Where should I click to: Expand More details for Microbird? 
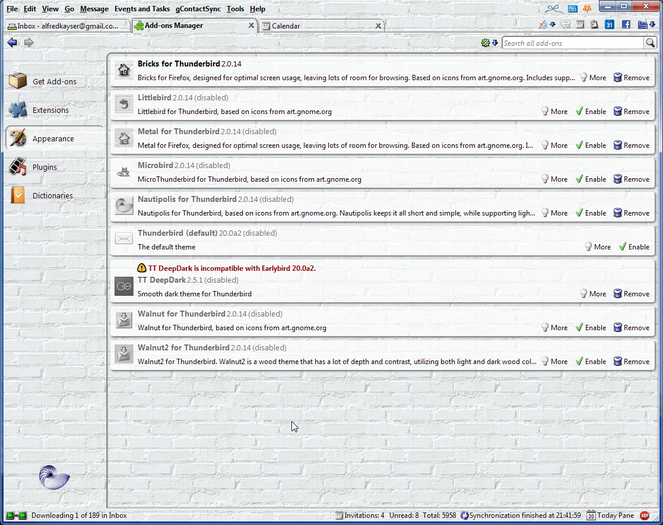coord(554,179)
